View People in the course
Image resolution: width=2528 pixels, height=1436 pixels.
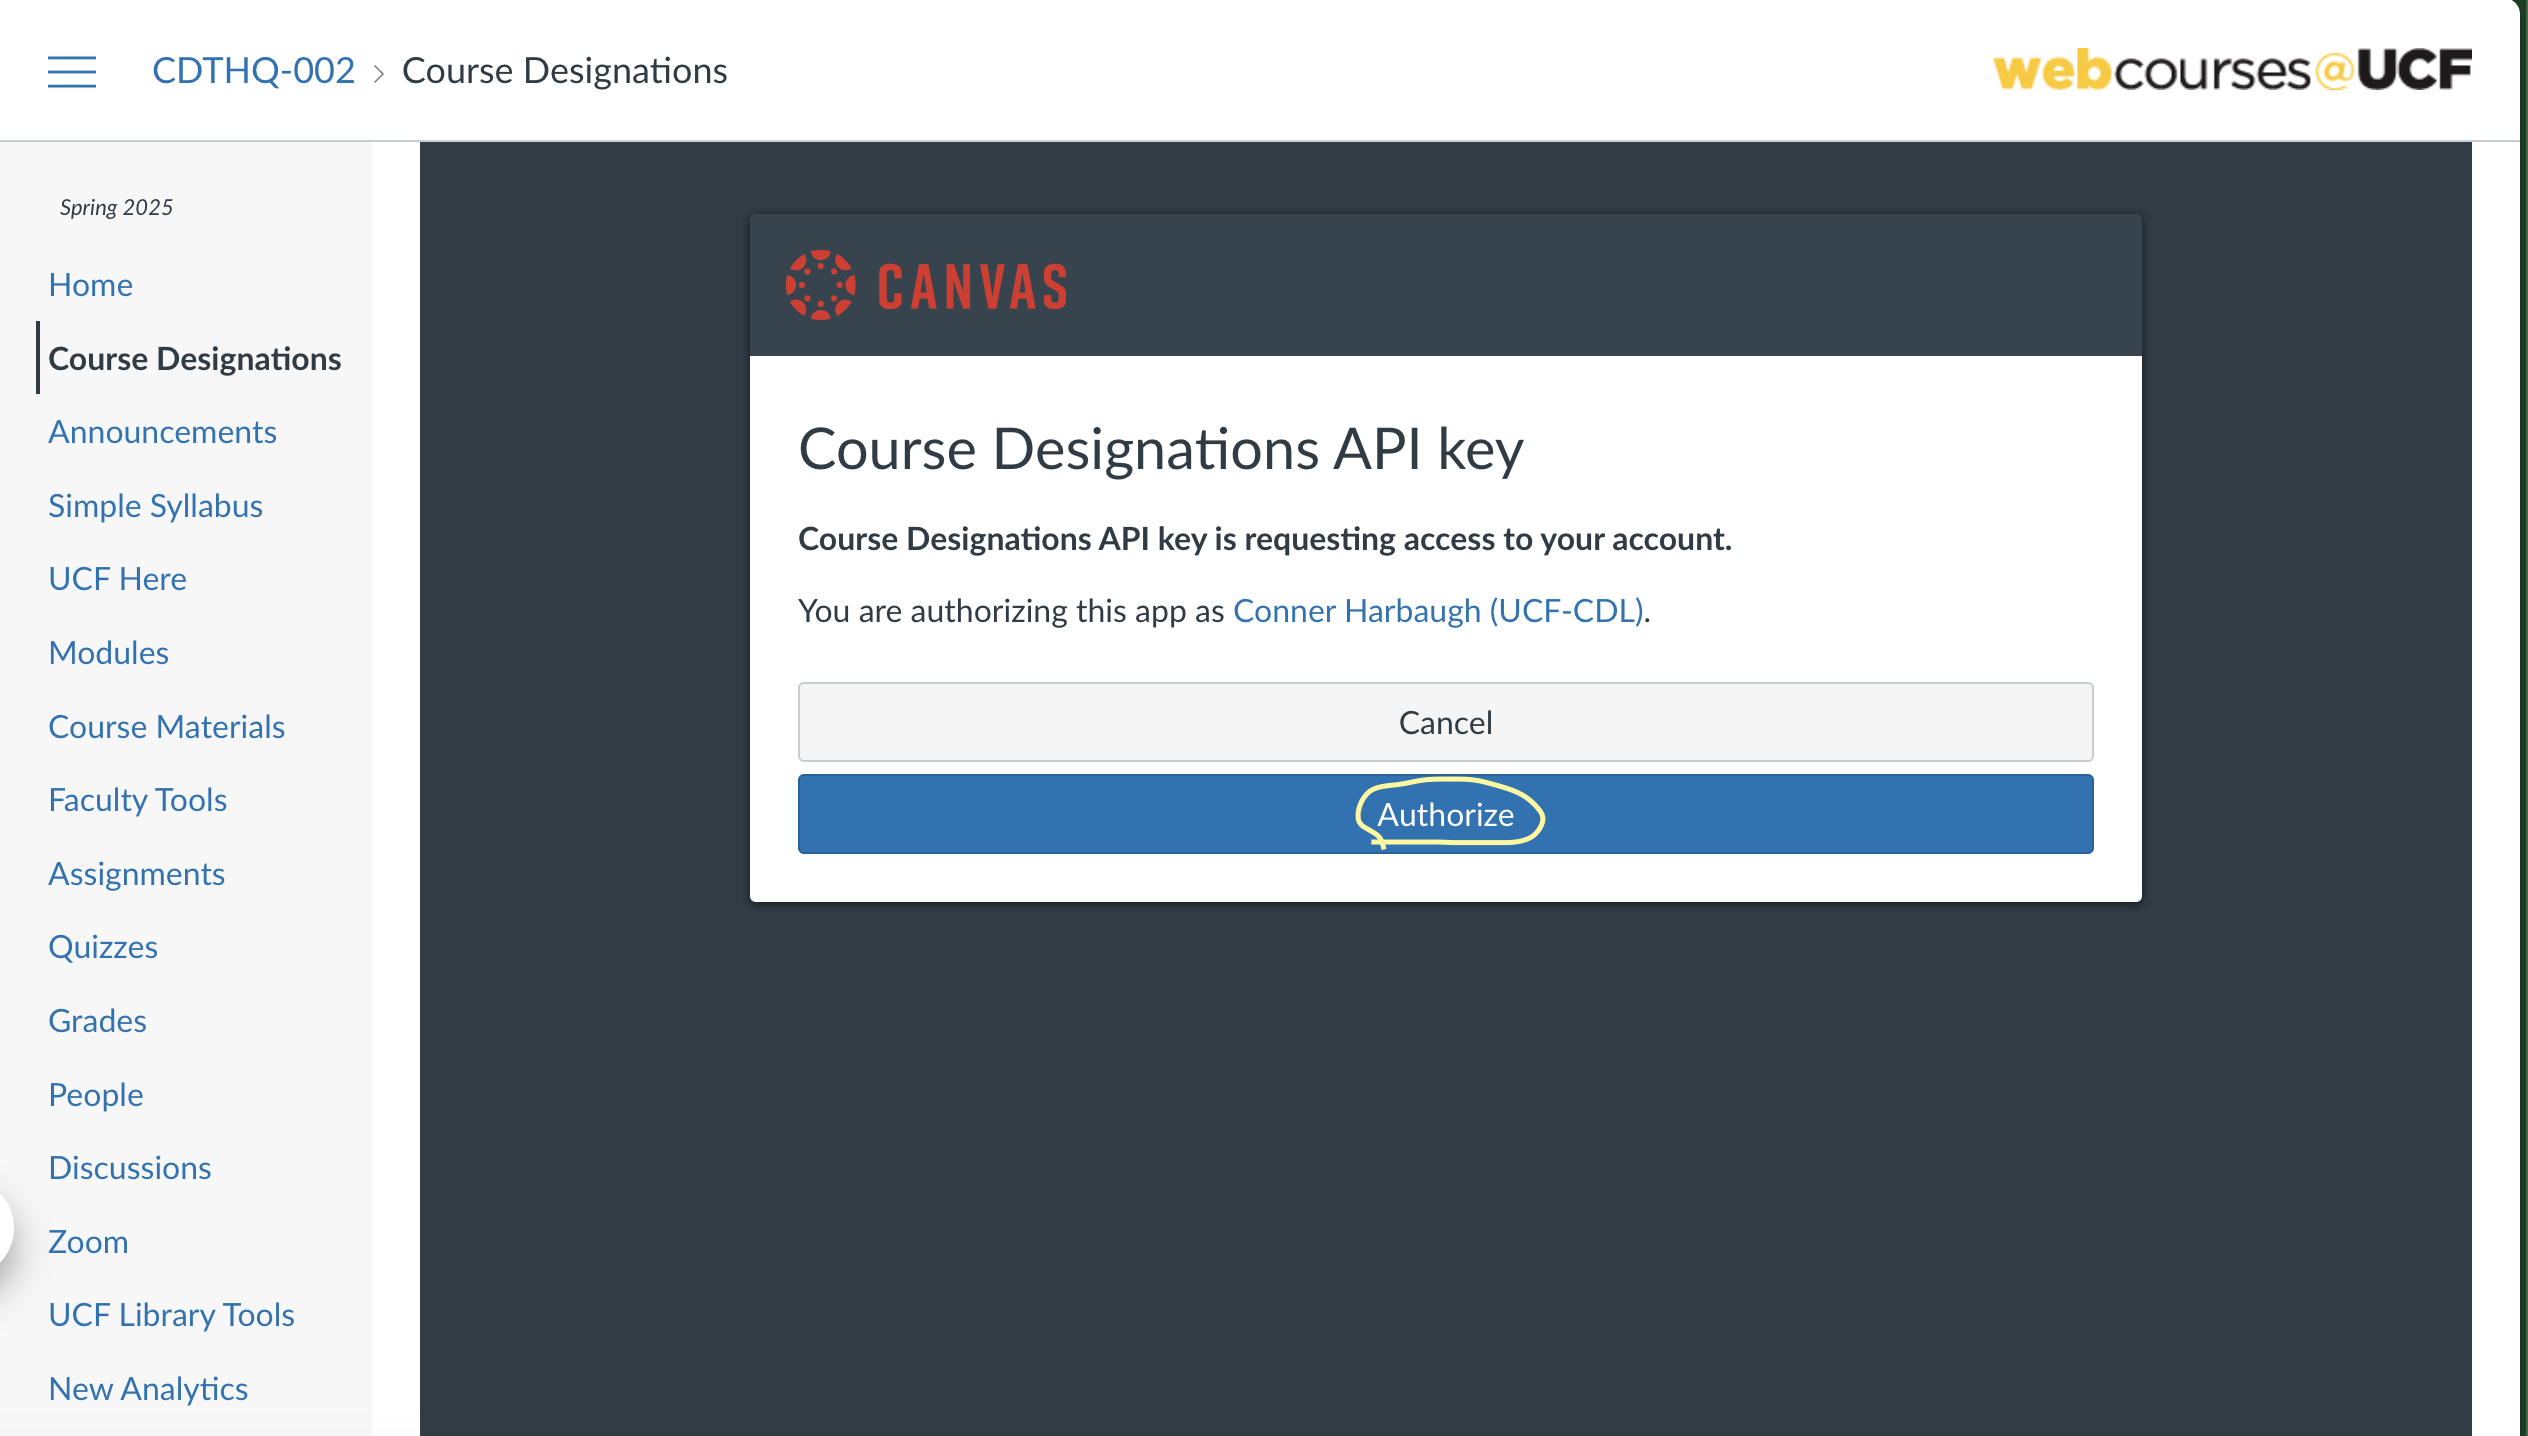[95, 1095]
